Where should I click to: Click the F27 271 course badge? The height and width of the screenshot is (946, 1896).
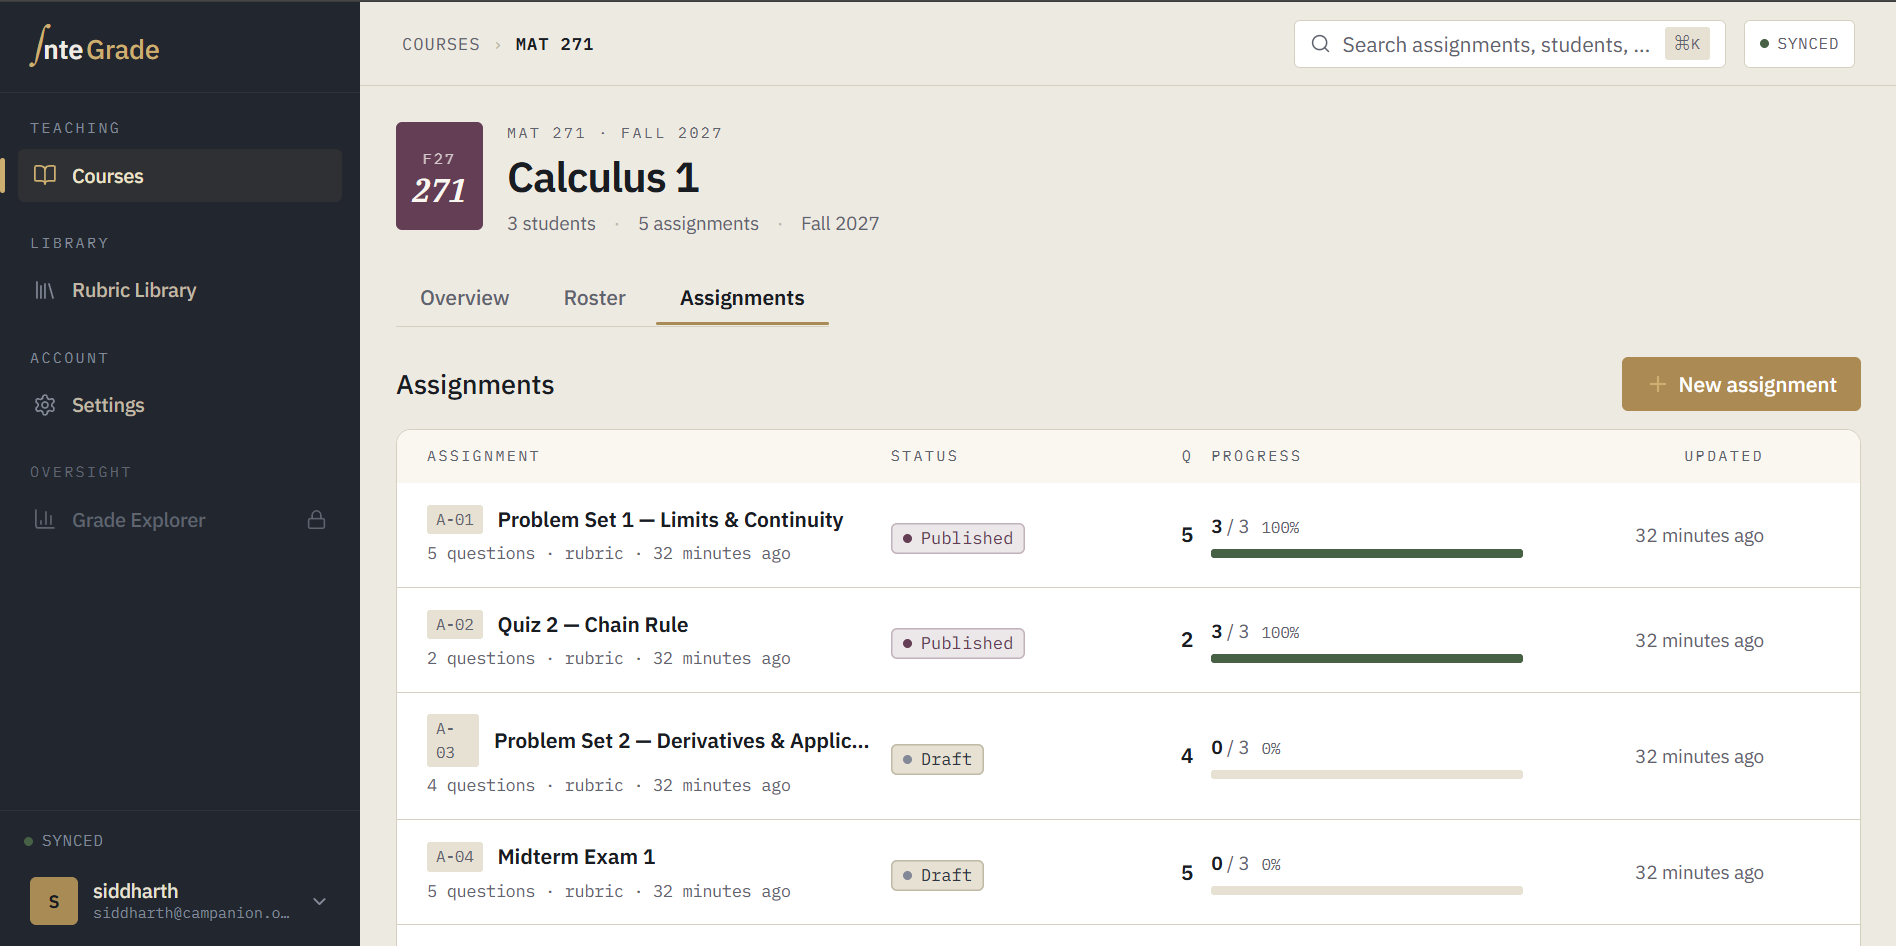pos(439,176)
